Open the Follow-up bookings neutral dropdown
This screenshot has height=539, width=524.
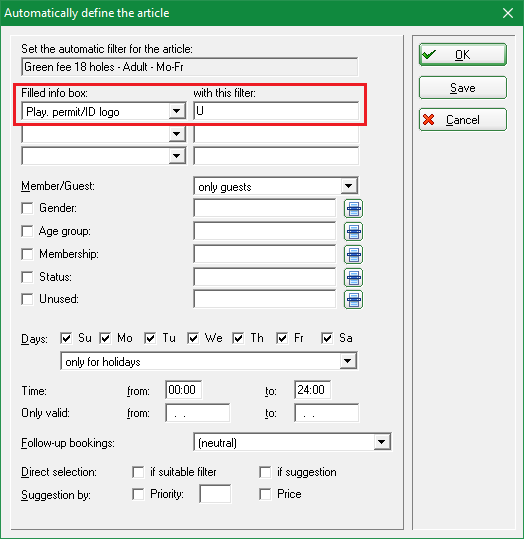point(382,442)
